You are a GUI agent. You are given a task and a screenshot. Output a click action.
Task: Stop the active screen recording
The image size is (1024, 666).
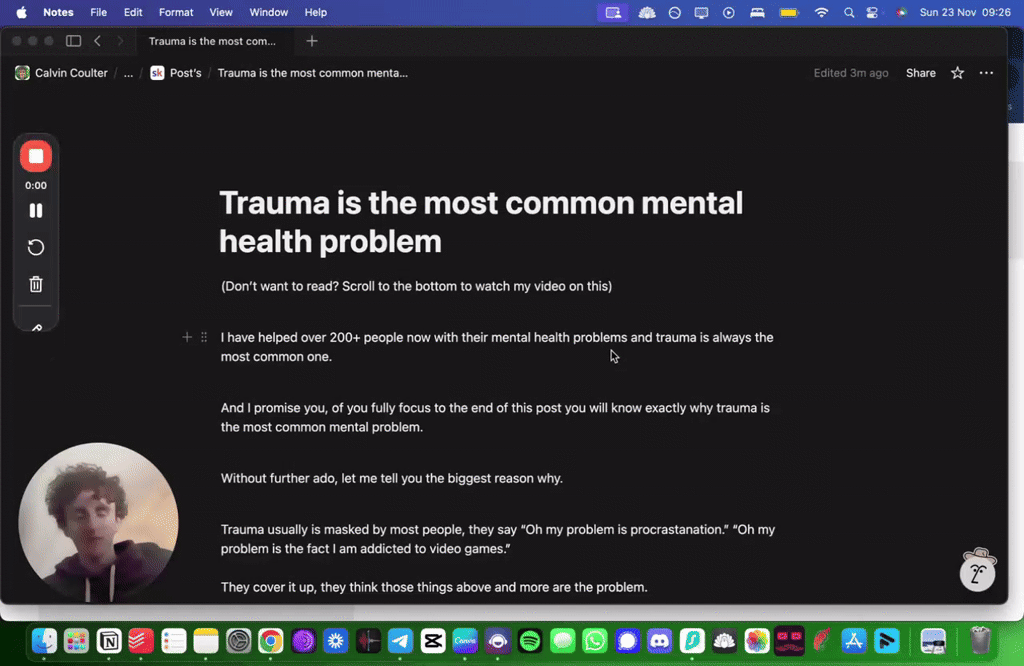point(36,156)
